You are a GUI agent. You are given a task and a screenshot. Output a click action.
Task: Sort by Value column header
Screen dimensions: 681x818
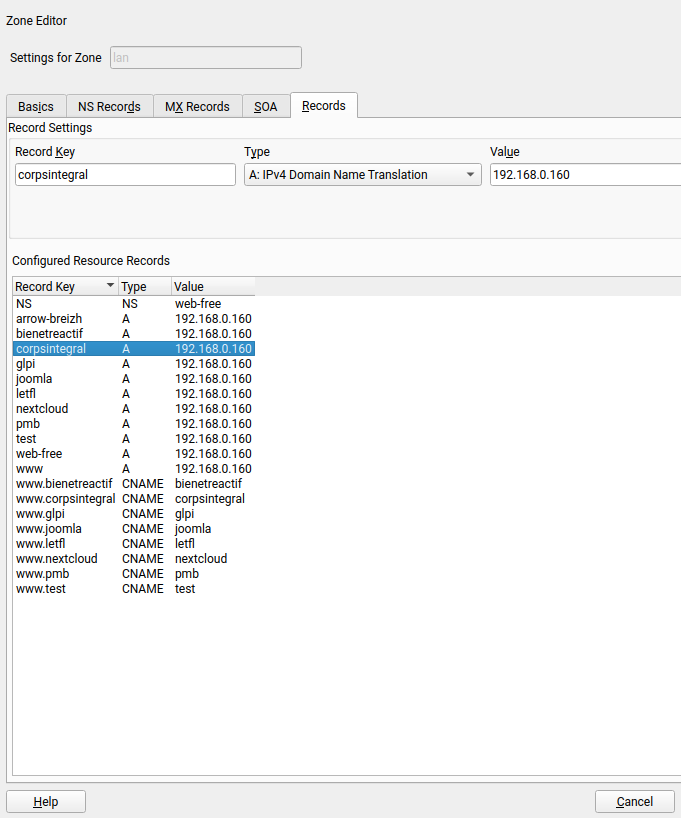(x=213, y=286)
